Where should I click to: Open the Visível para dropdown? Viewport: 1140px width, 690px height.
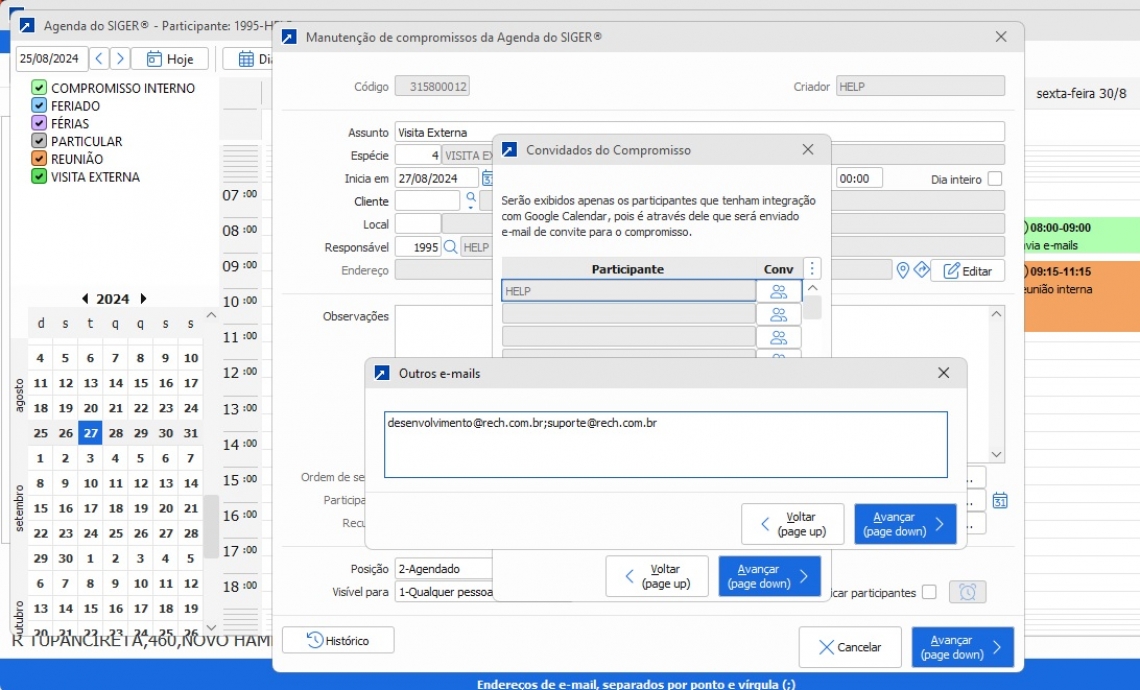coord(443,592)
